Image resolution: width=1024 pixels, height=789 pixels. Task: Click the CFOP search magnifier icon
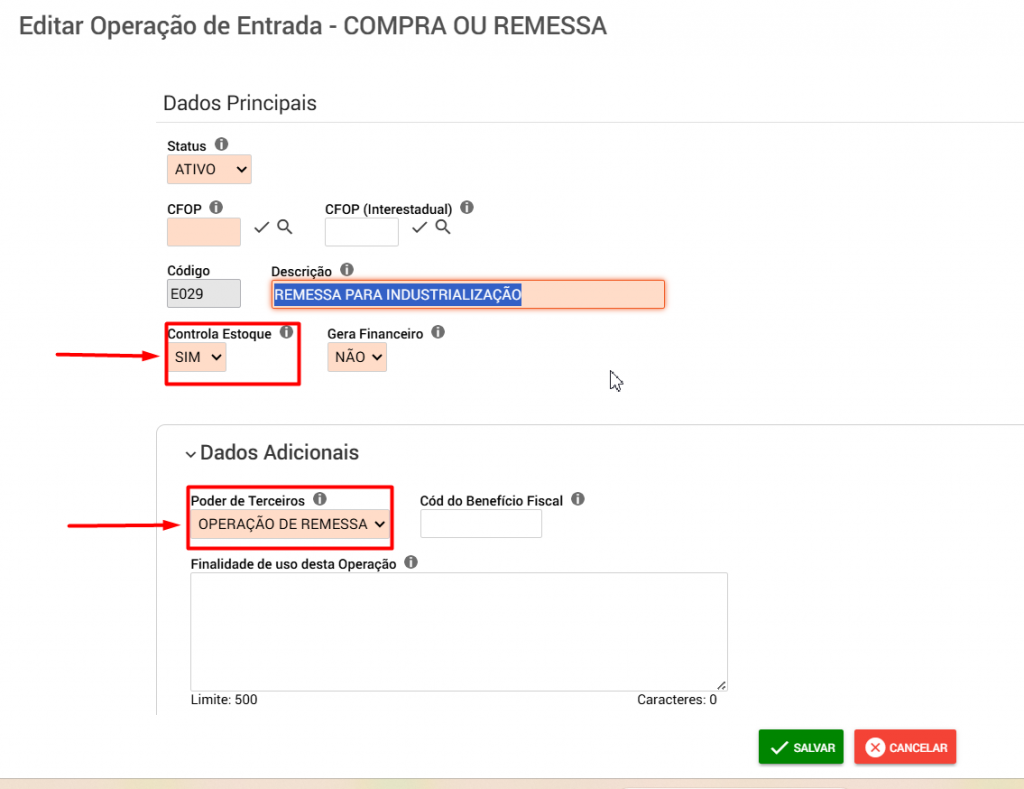pyautogui.click(x=285, y=227)
